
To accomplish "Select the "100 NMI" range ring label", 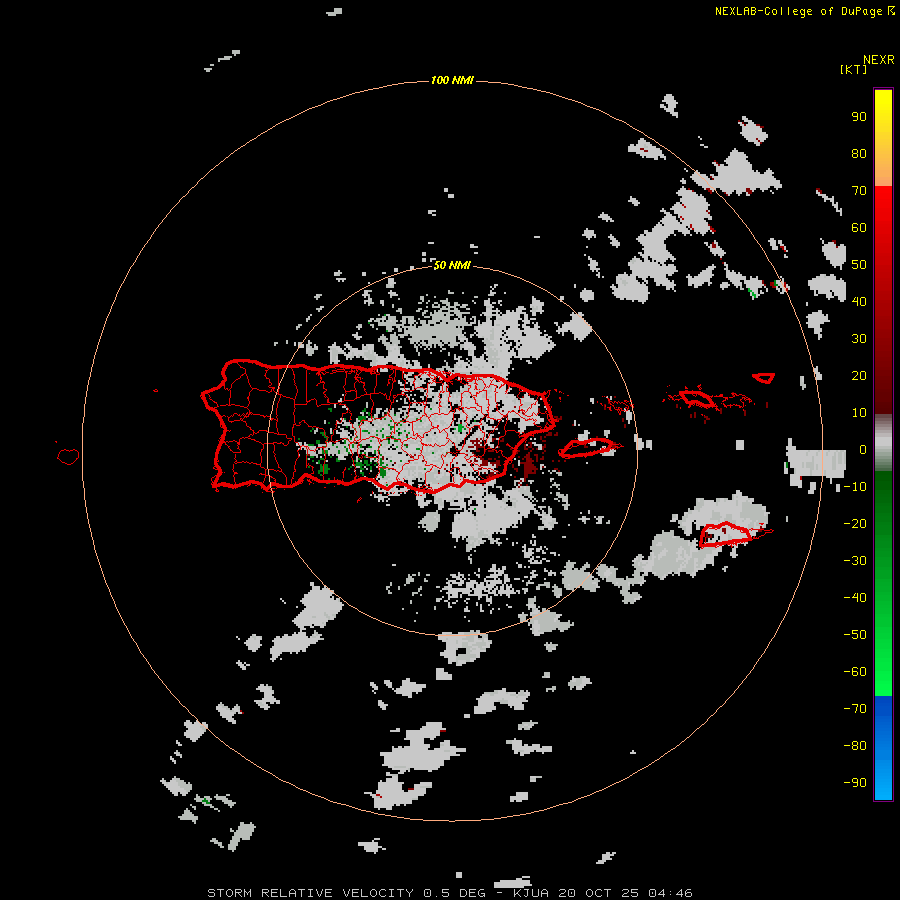I will point(452,80).
